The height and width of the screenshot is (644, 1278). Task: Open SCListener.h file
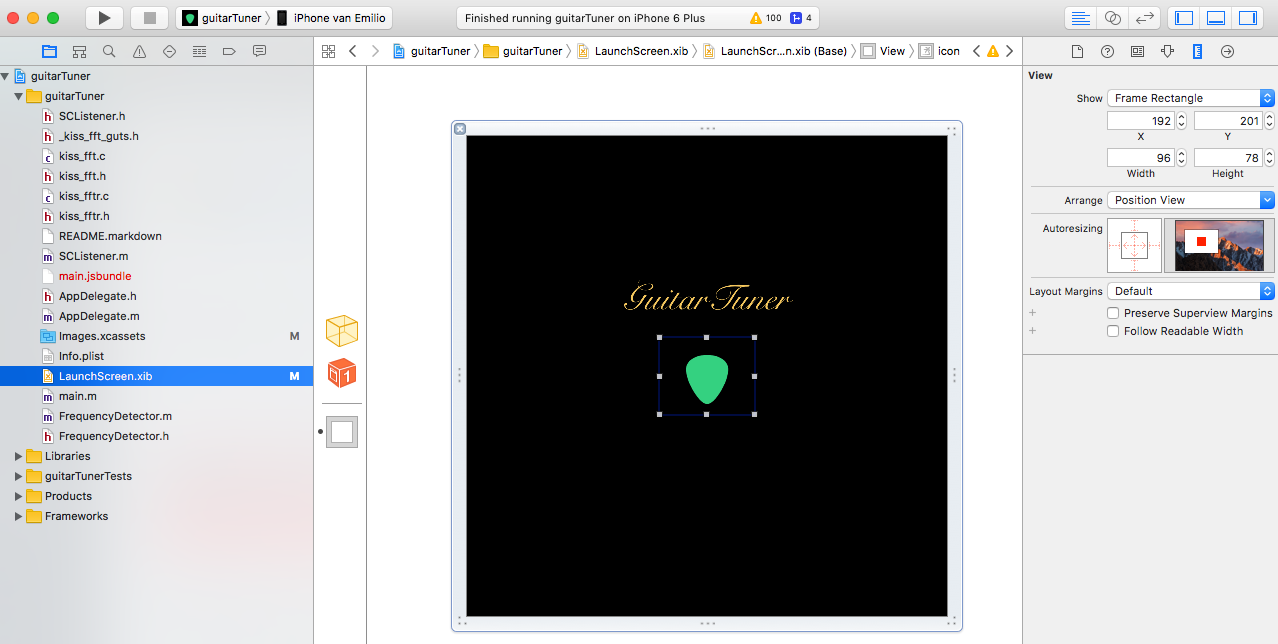click(x=92, y=116)
